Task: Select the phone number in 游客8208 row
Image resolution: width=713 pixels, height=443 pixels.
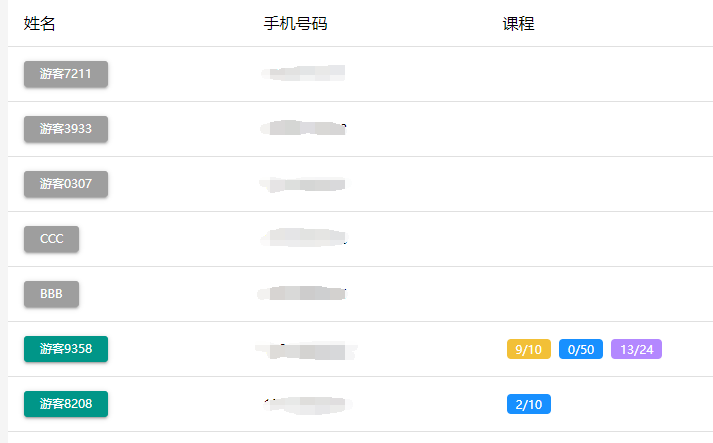Action: (305, 405)
